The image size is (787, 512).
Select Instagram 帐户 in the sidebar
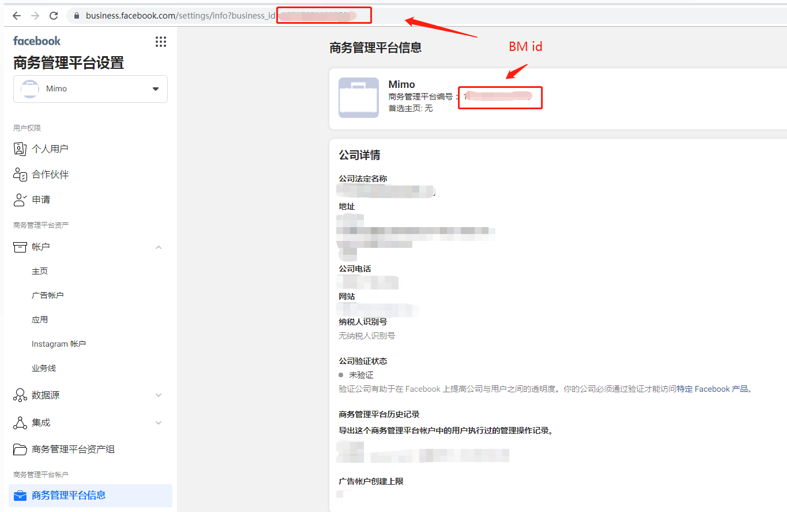58,344
